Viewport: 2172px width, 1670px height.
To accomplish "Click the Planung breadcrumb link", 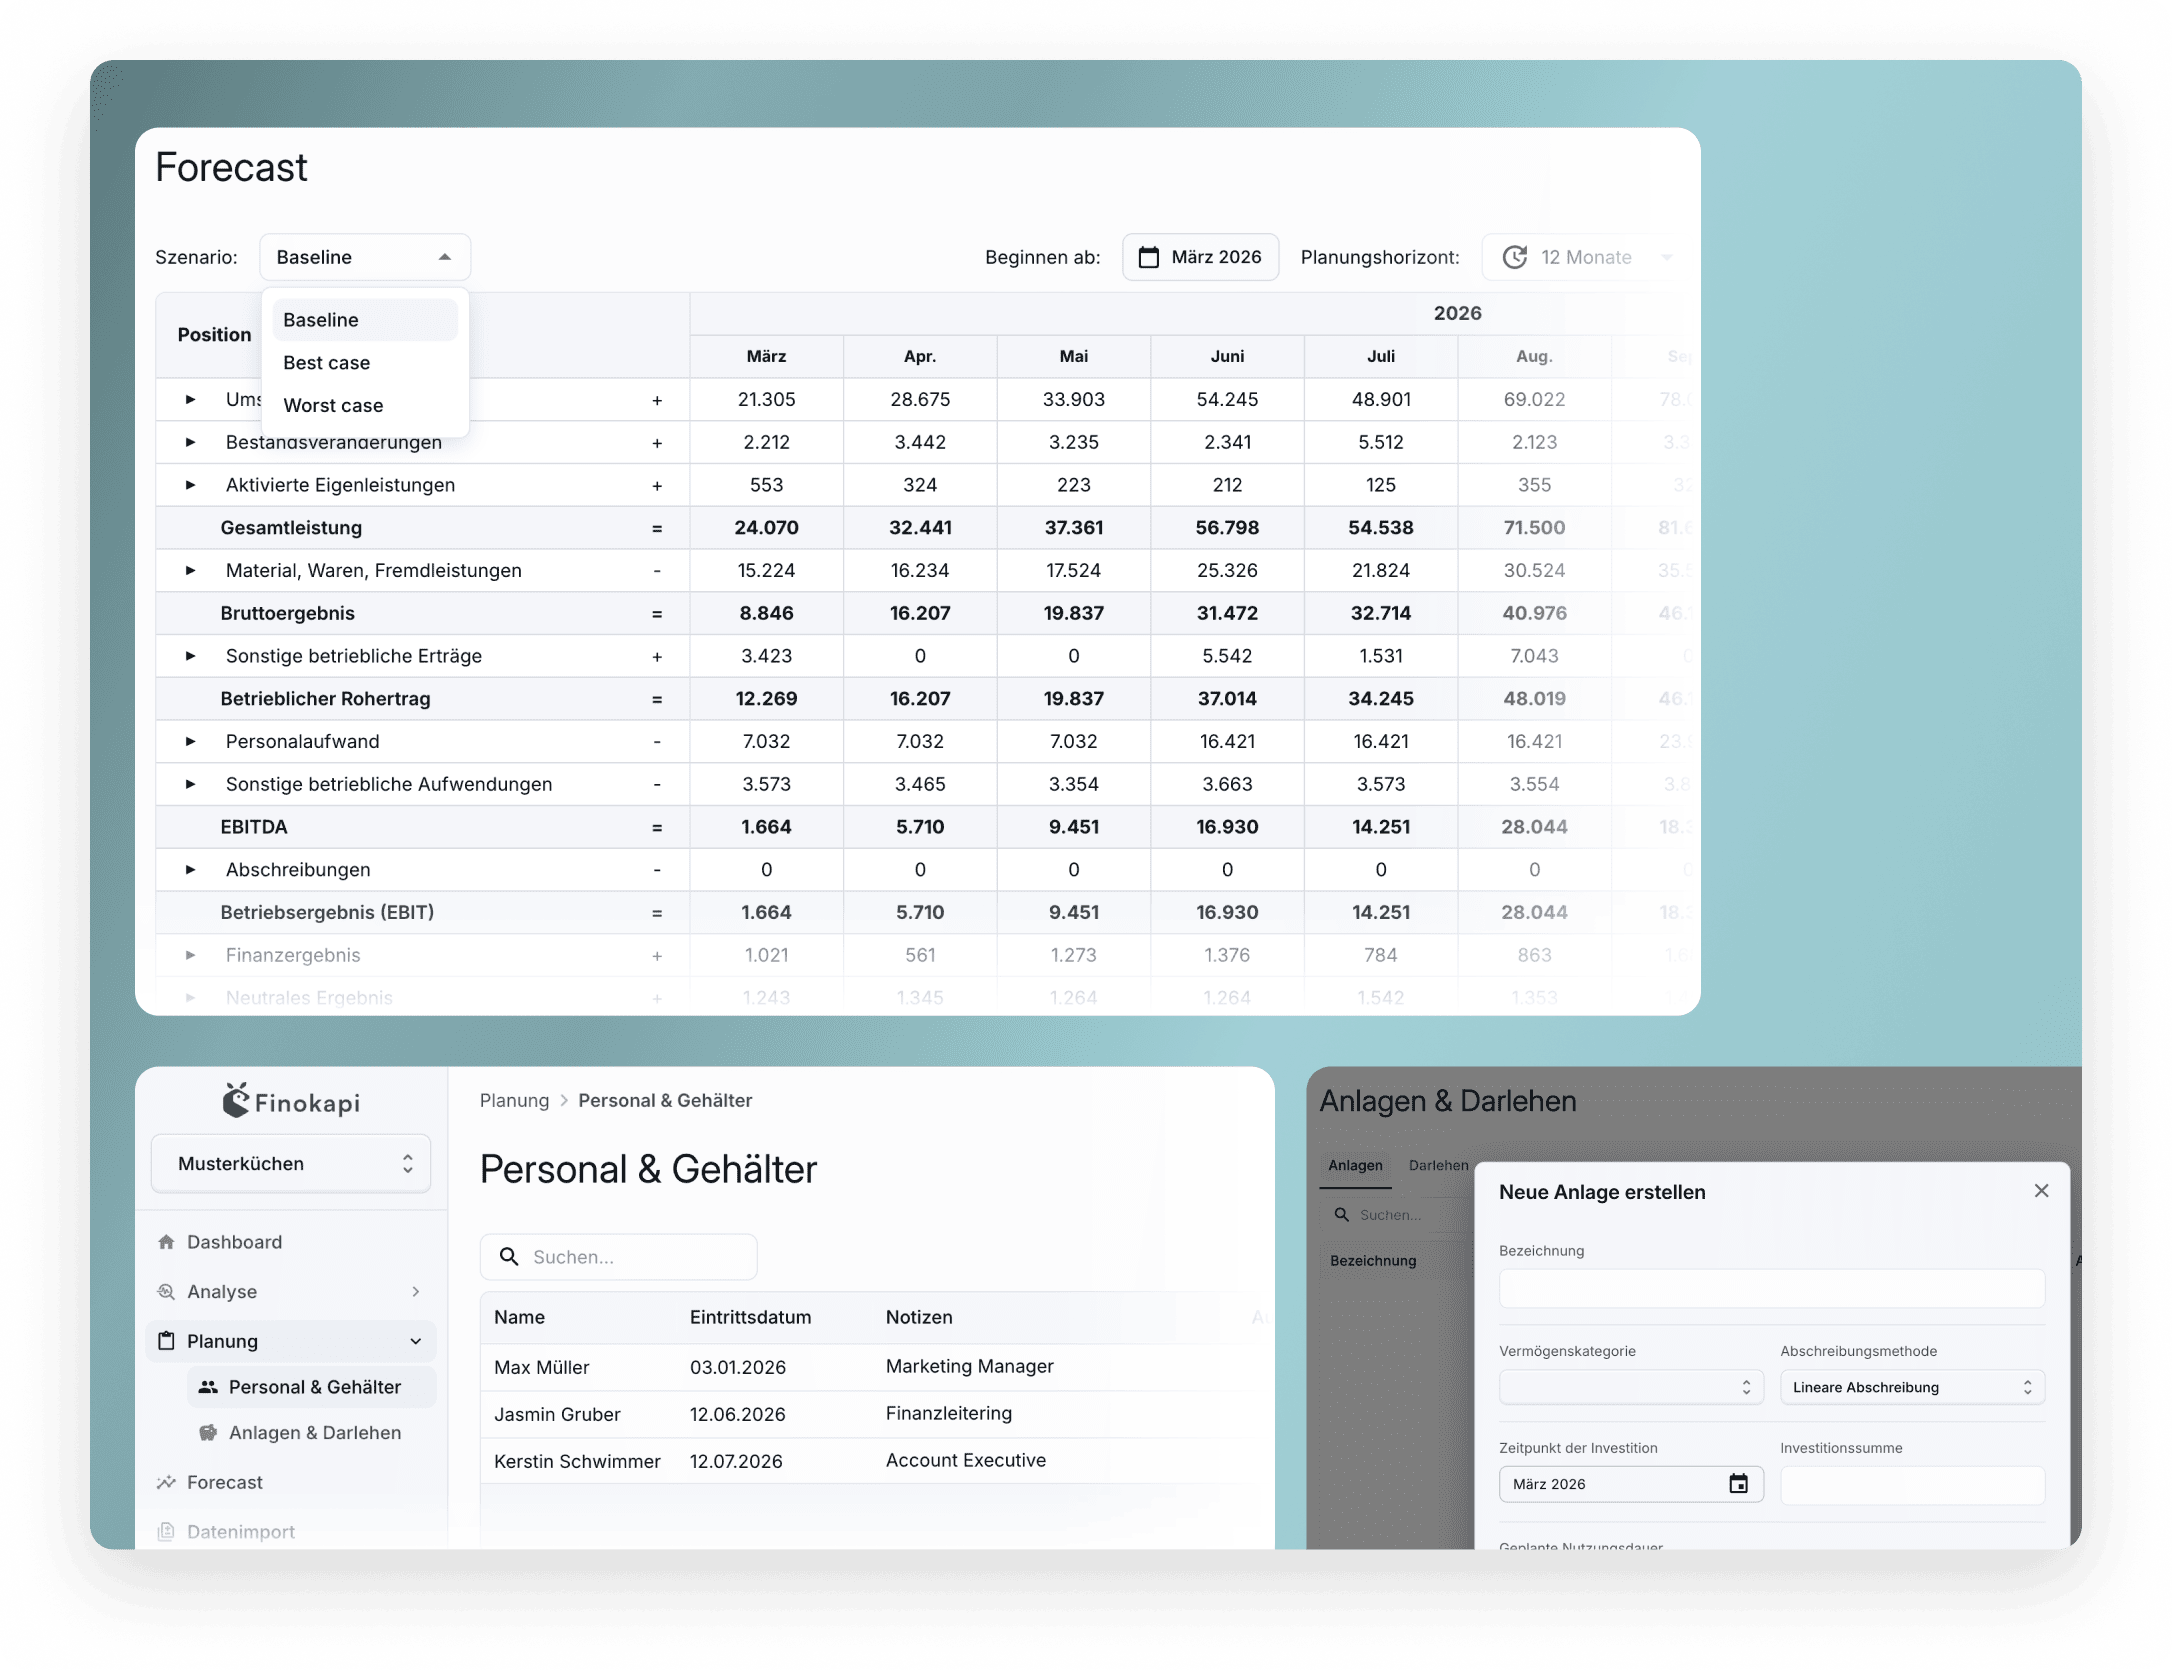I will [514, 1101].
